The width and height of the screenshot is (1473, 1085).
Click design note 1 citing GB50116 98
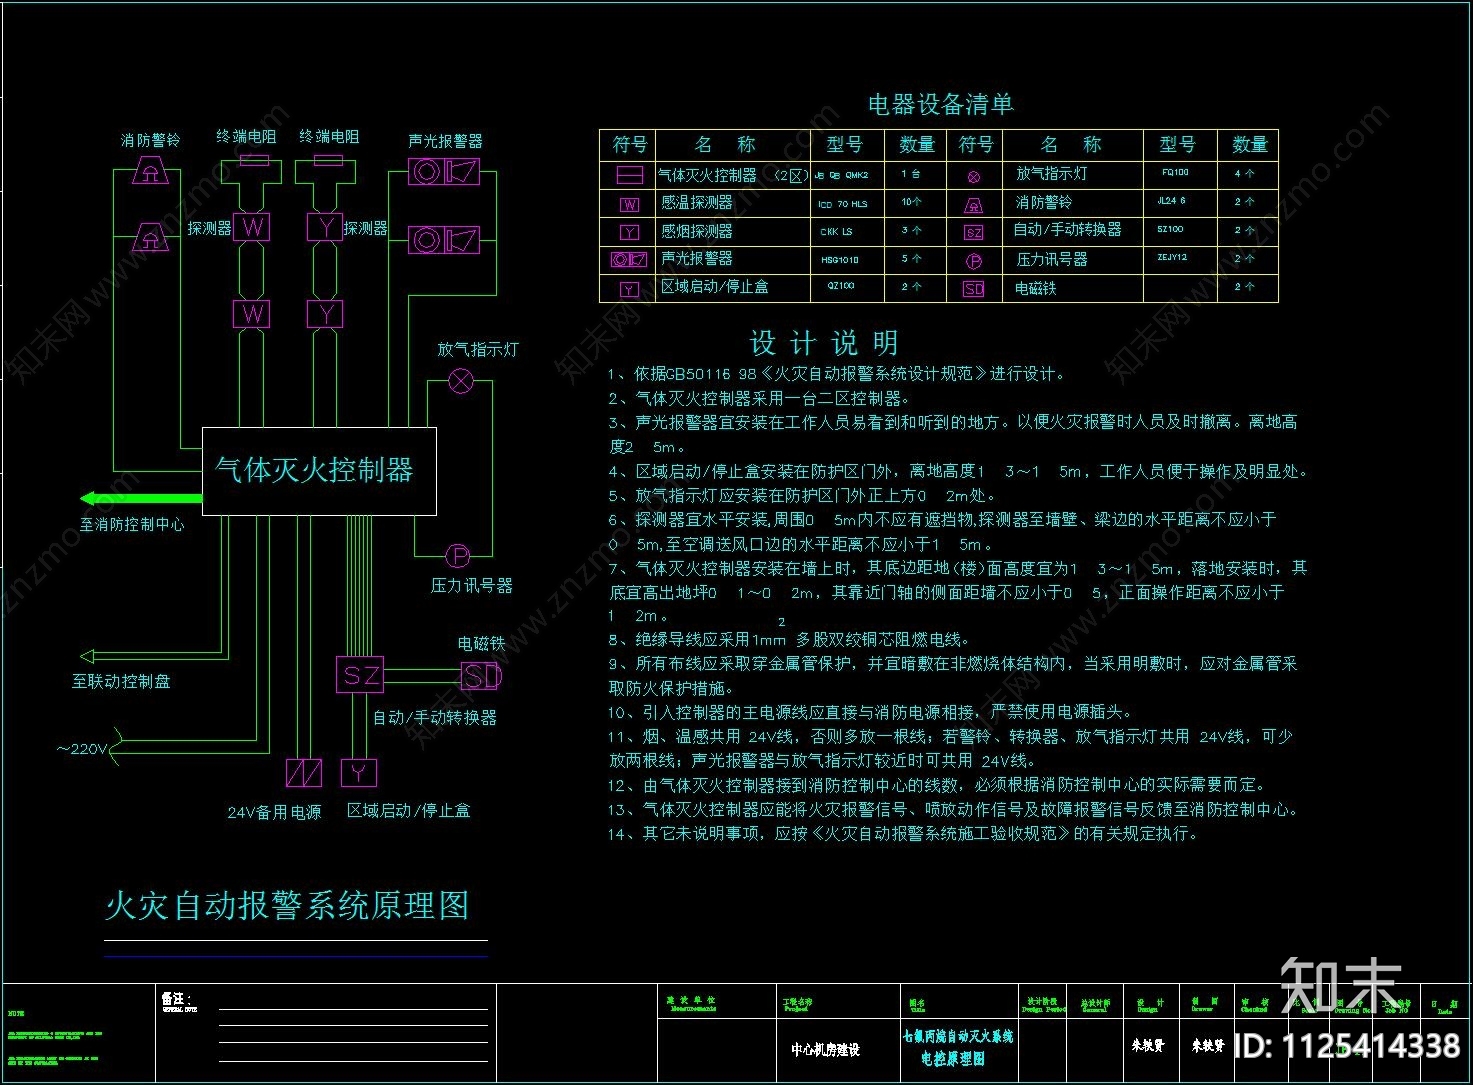[839, 374]
